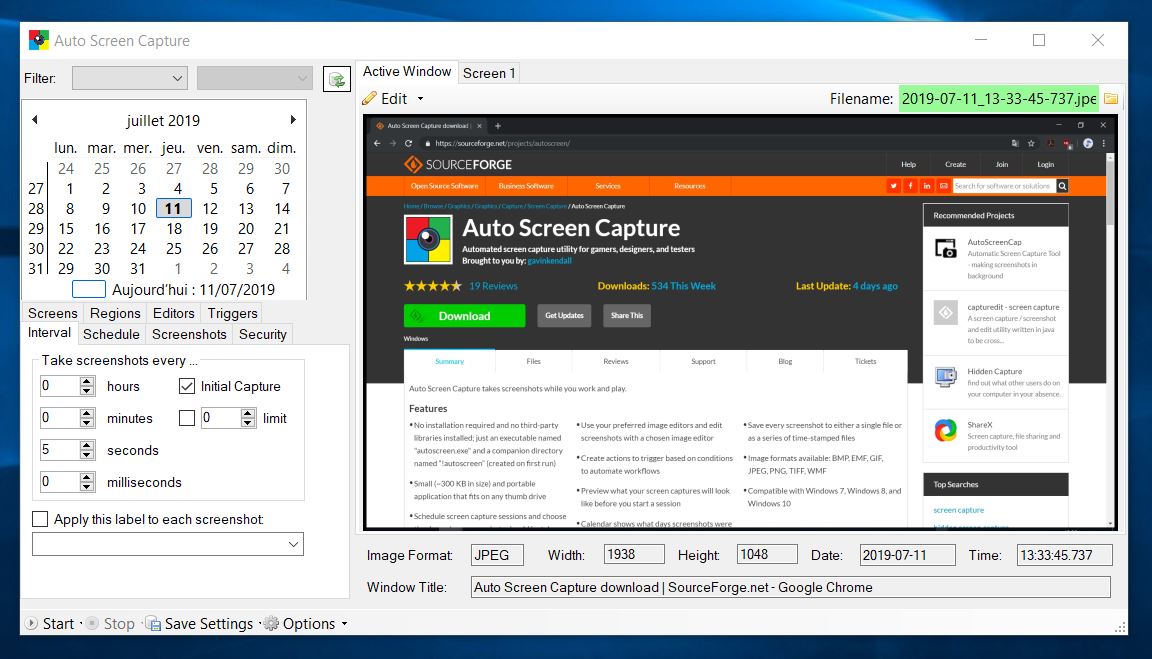Open the Edit dropdown arrow
The height and width of the screenshot is (659, 1152).
point(418,98)
